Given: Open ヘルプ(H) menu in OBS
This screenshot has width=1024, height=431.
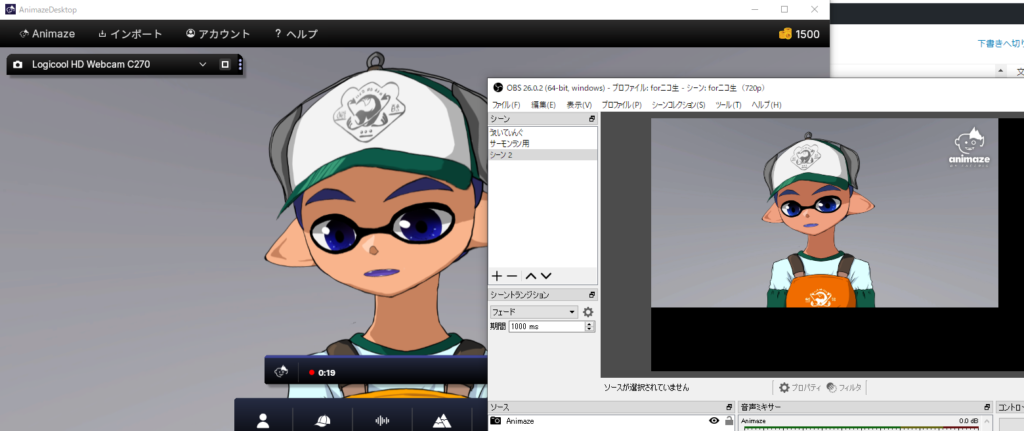Looking at the screenshot, I should (766, 104).
